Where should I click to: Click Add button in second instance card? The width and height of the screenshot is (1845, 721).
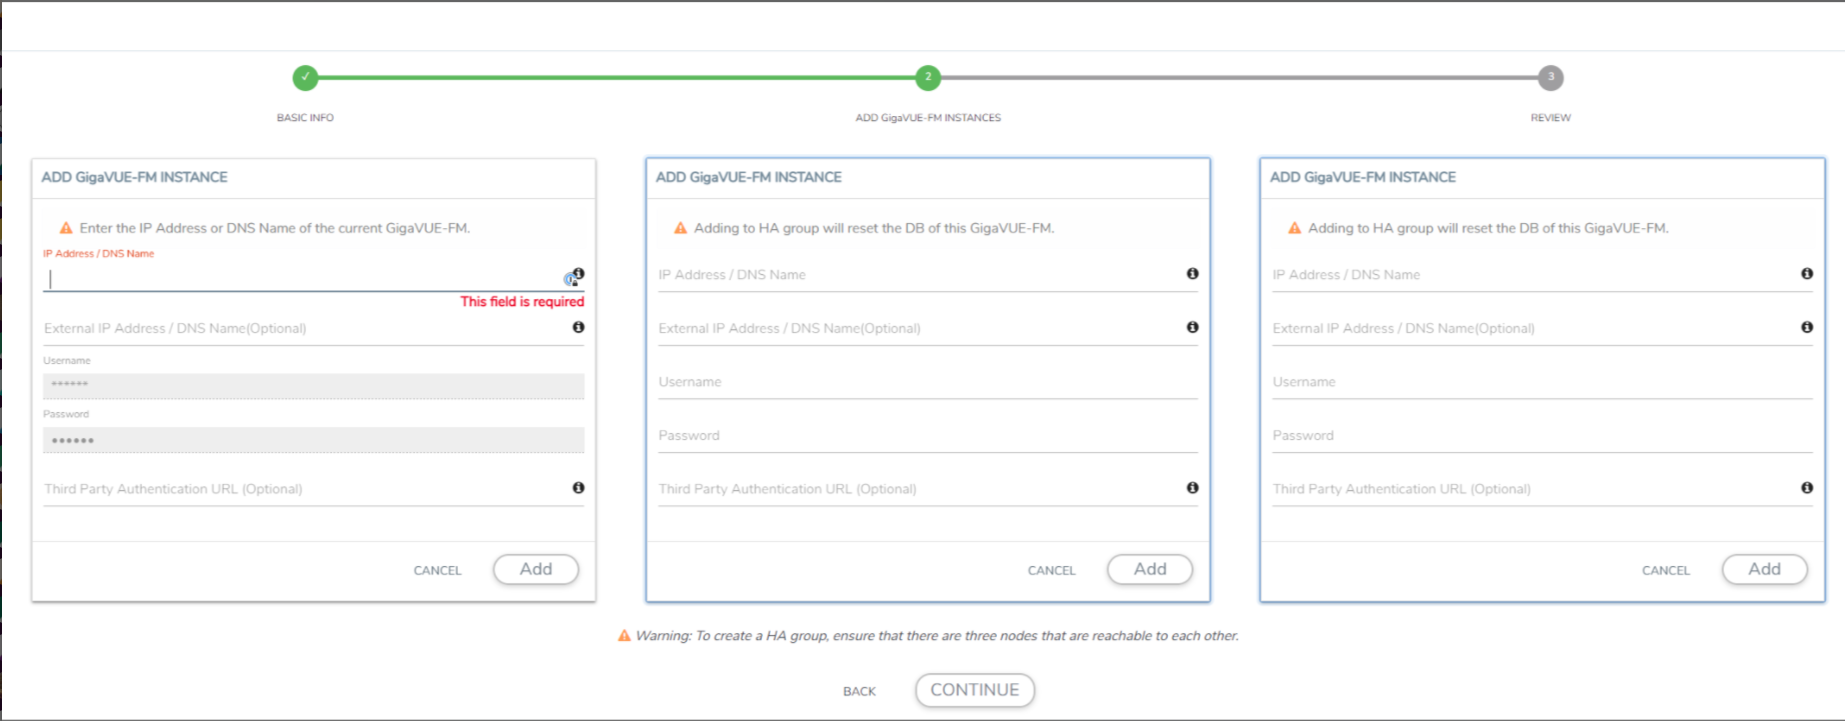(x=1150, y=569)
